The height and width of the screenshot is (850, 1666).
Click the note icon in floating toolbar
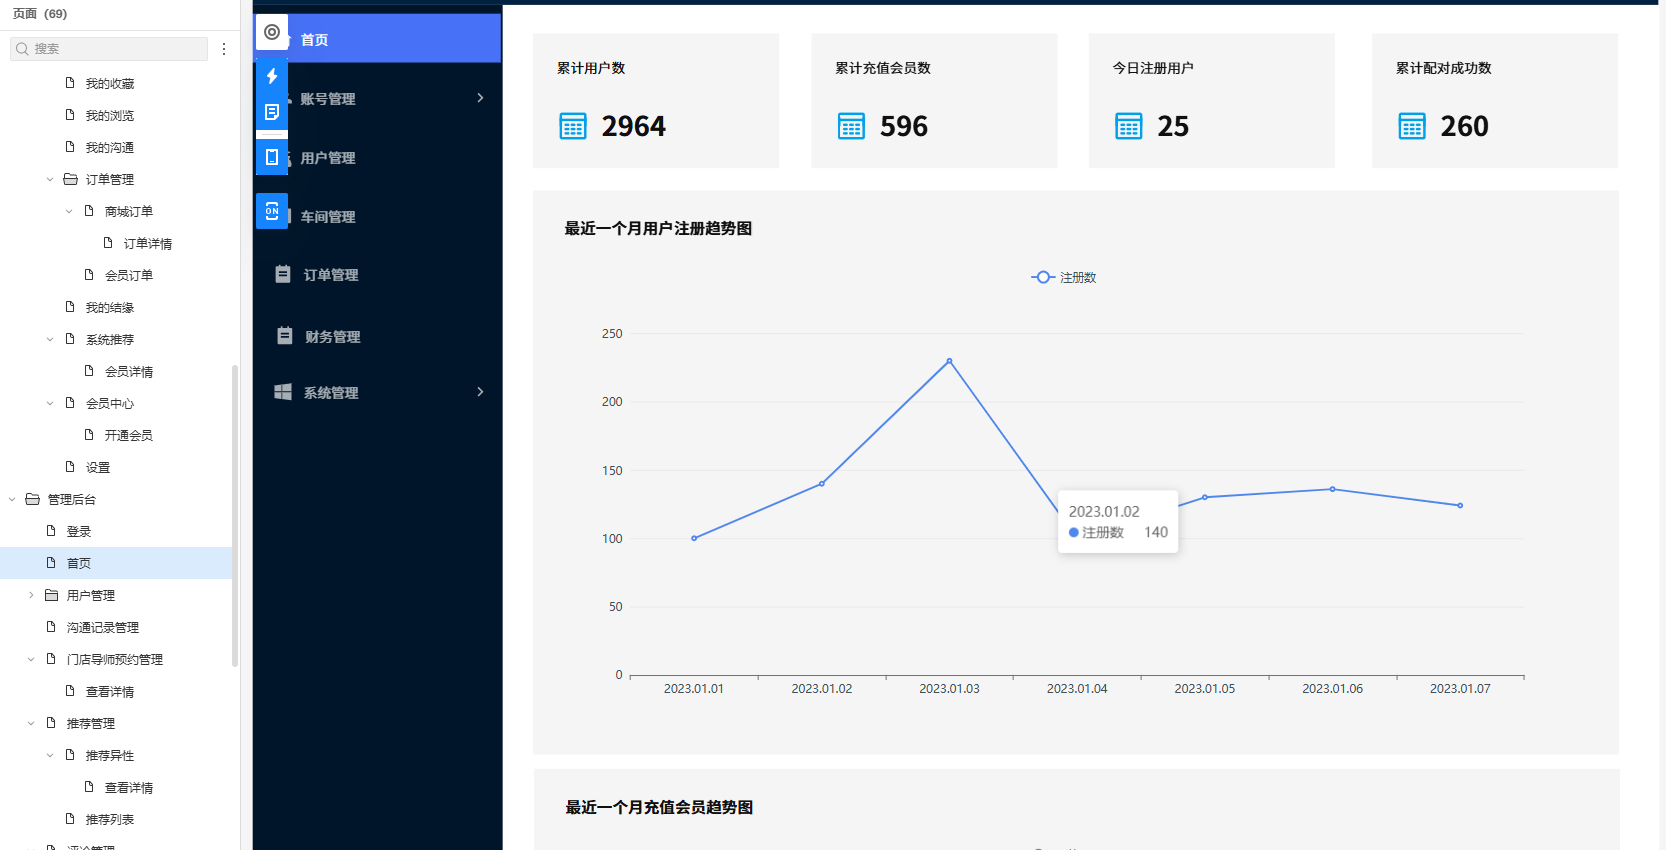(272, 112)
